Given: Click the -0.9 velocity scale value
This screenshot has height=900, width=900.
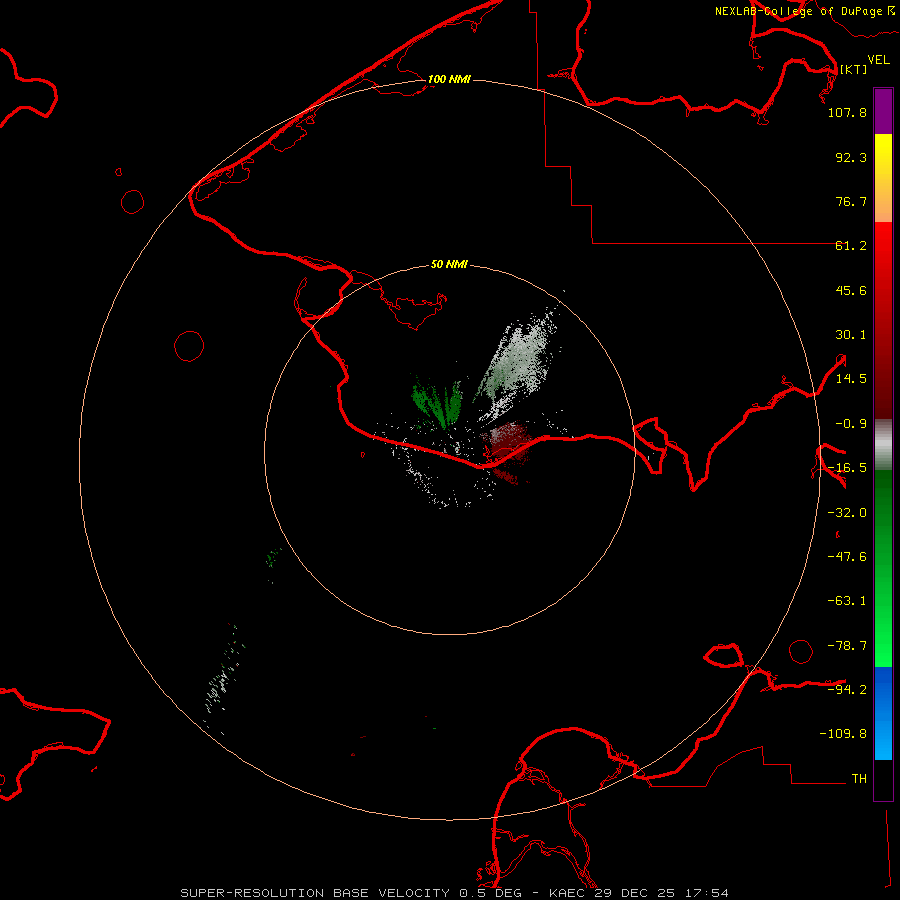Looking at the screenshot, I should (851, 424).
